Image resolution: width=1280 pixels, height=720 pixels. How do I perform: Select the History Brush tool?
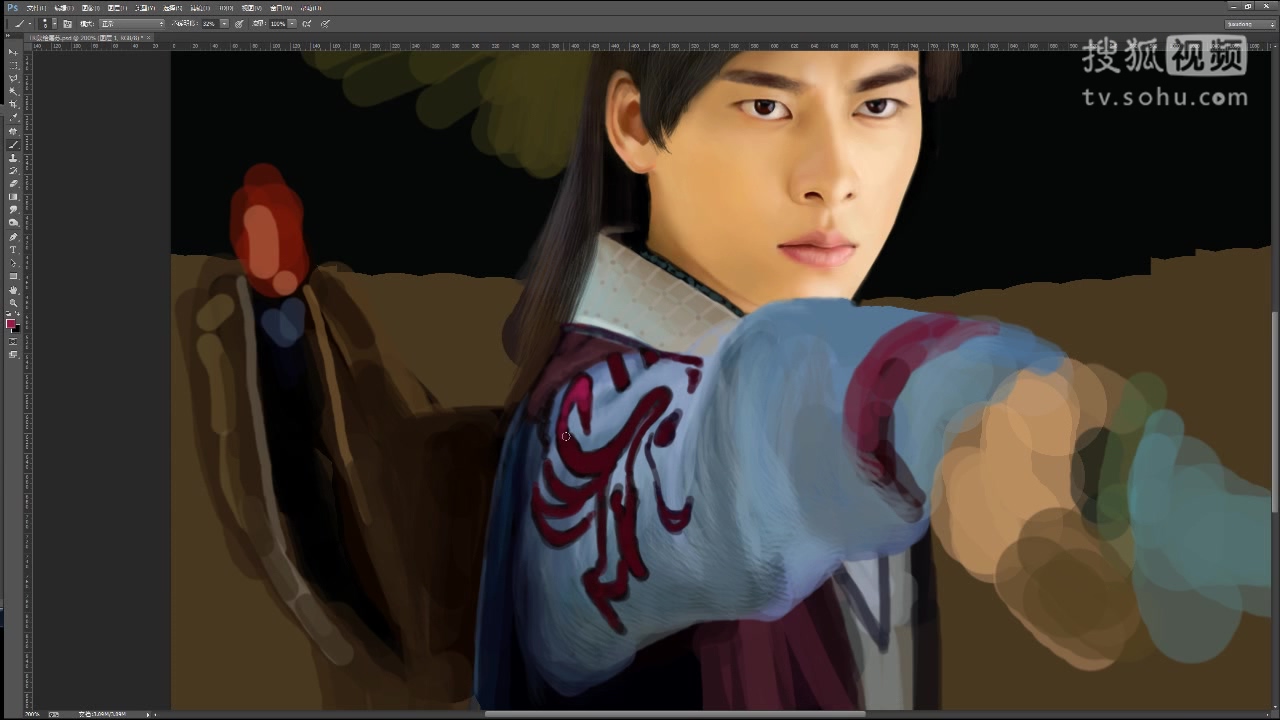[x=13, y=171]
